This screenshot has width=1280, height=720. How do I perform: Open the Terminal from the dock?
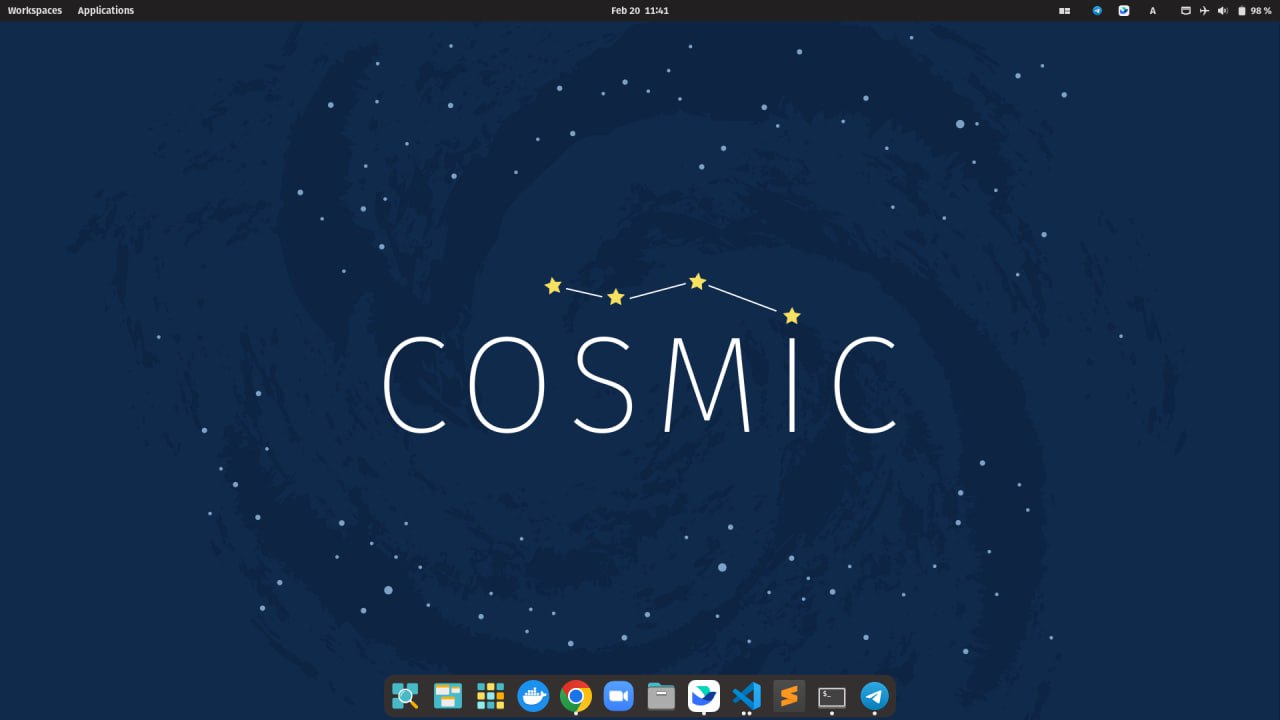tap(832, 696)
